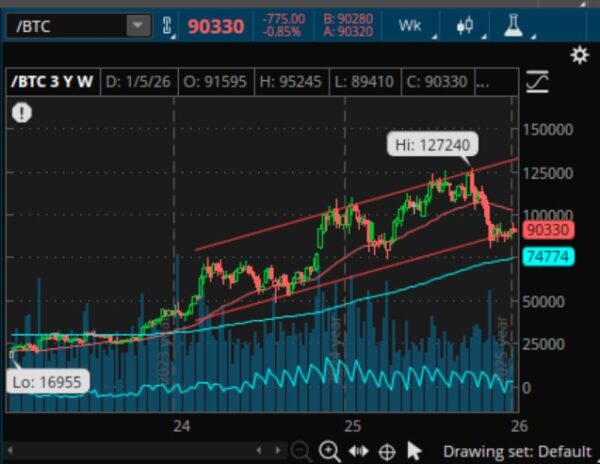This screenshot has width=600, height=464.
Task: Click the last price 90330 in toolbar
Action: coord(216,25)
